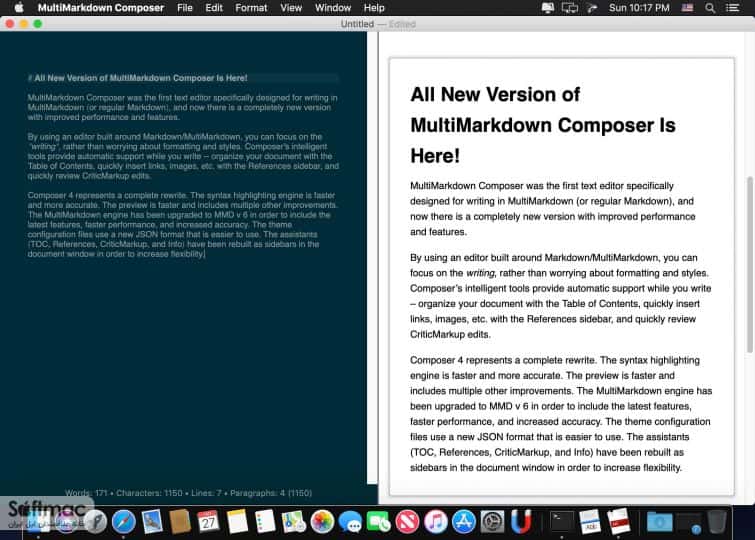Open the screen mirroring displays menu icon
This screenshot has width=755, height=540.
570,8
